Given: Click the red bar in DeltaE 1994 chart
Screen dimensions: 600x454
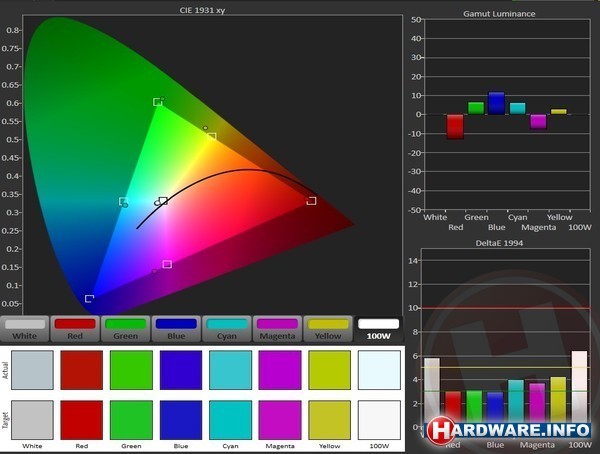Looking at the screenshot, I should (453, 406).
